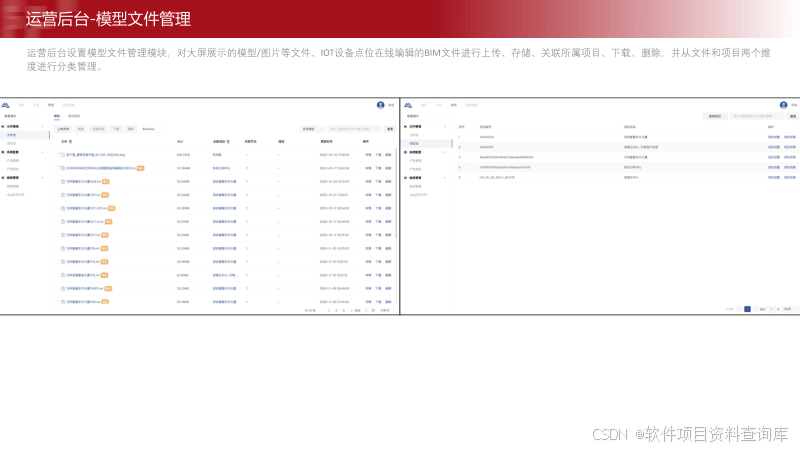Tick the checkbox for the 2020-12-29 file row
Image resolution: width=800 pixels, height=450 pixels.
(x=58, y=181)
